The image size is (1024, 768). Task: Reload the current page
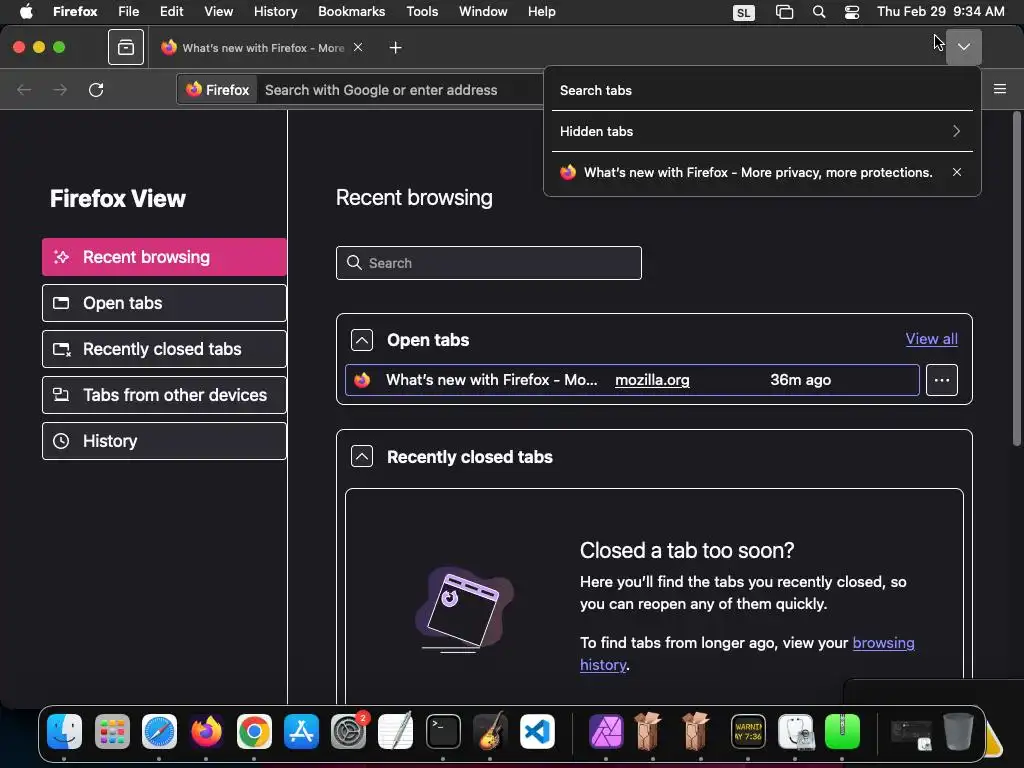coord(96,89)
